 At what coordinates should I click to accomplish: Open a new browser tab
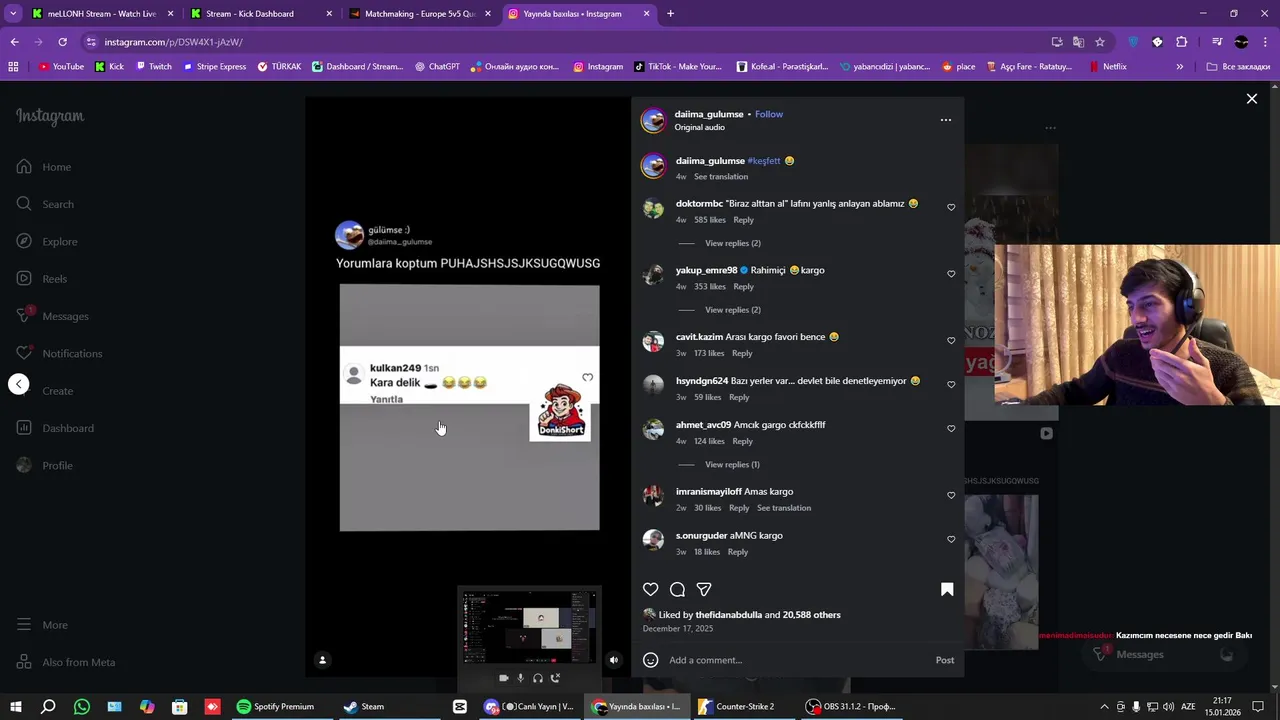(670, 14)
